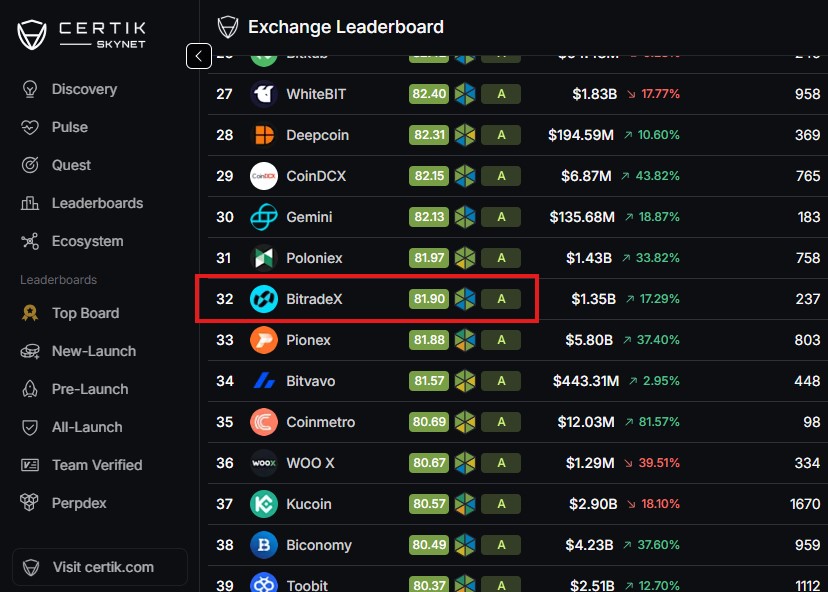Open the Discovery section
The height and width of the screenshot is (592, 828).
84,89
